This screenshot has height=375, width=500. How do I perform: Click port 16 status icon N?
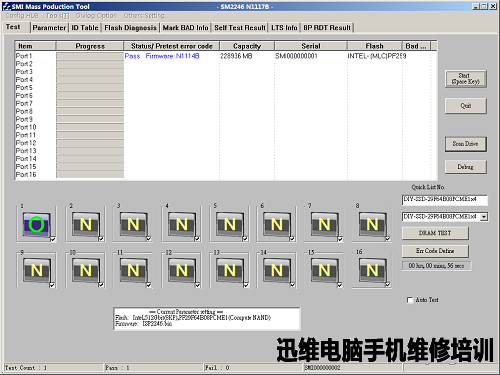click(372, 270)
